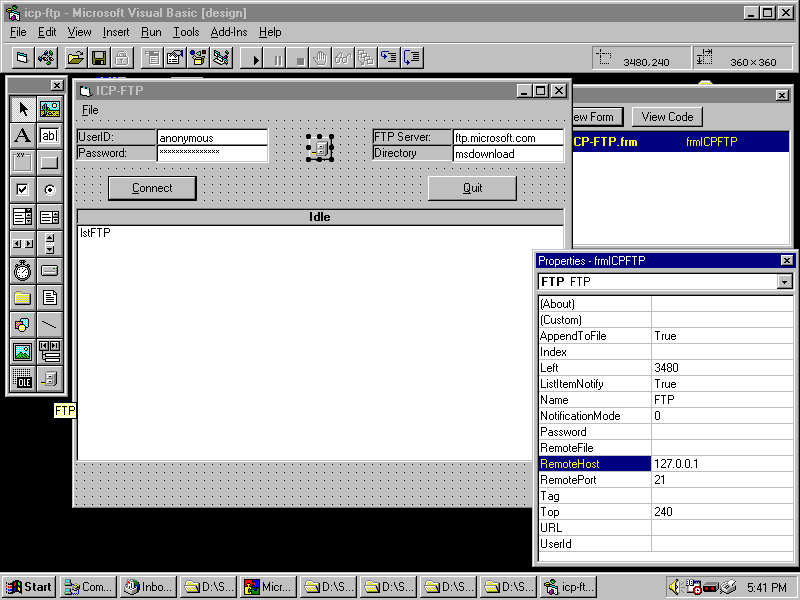Click the View Code button
This screenshot has width=800, height=600.
point(667,117)
